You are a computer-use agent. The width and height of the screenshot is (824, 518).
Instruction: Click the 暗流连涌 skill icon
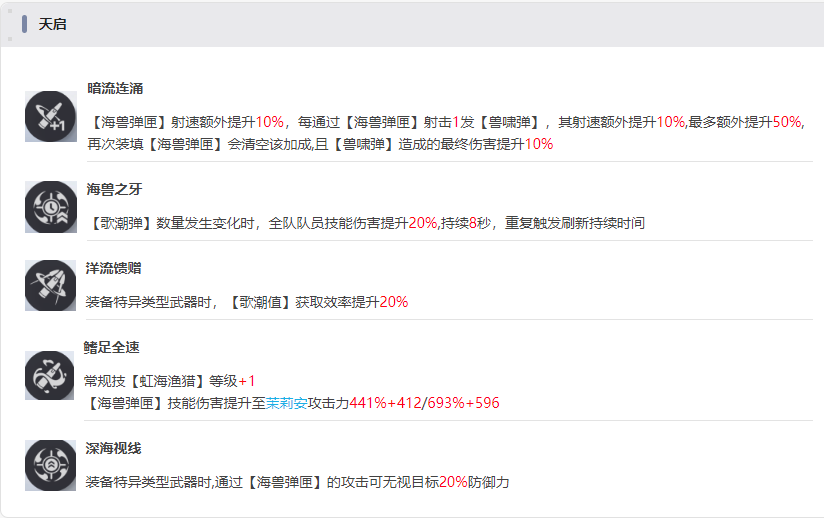pos(50,116)
